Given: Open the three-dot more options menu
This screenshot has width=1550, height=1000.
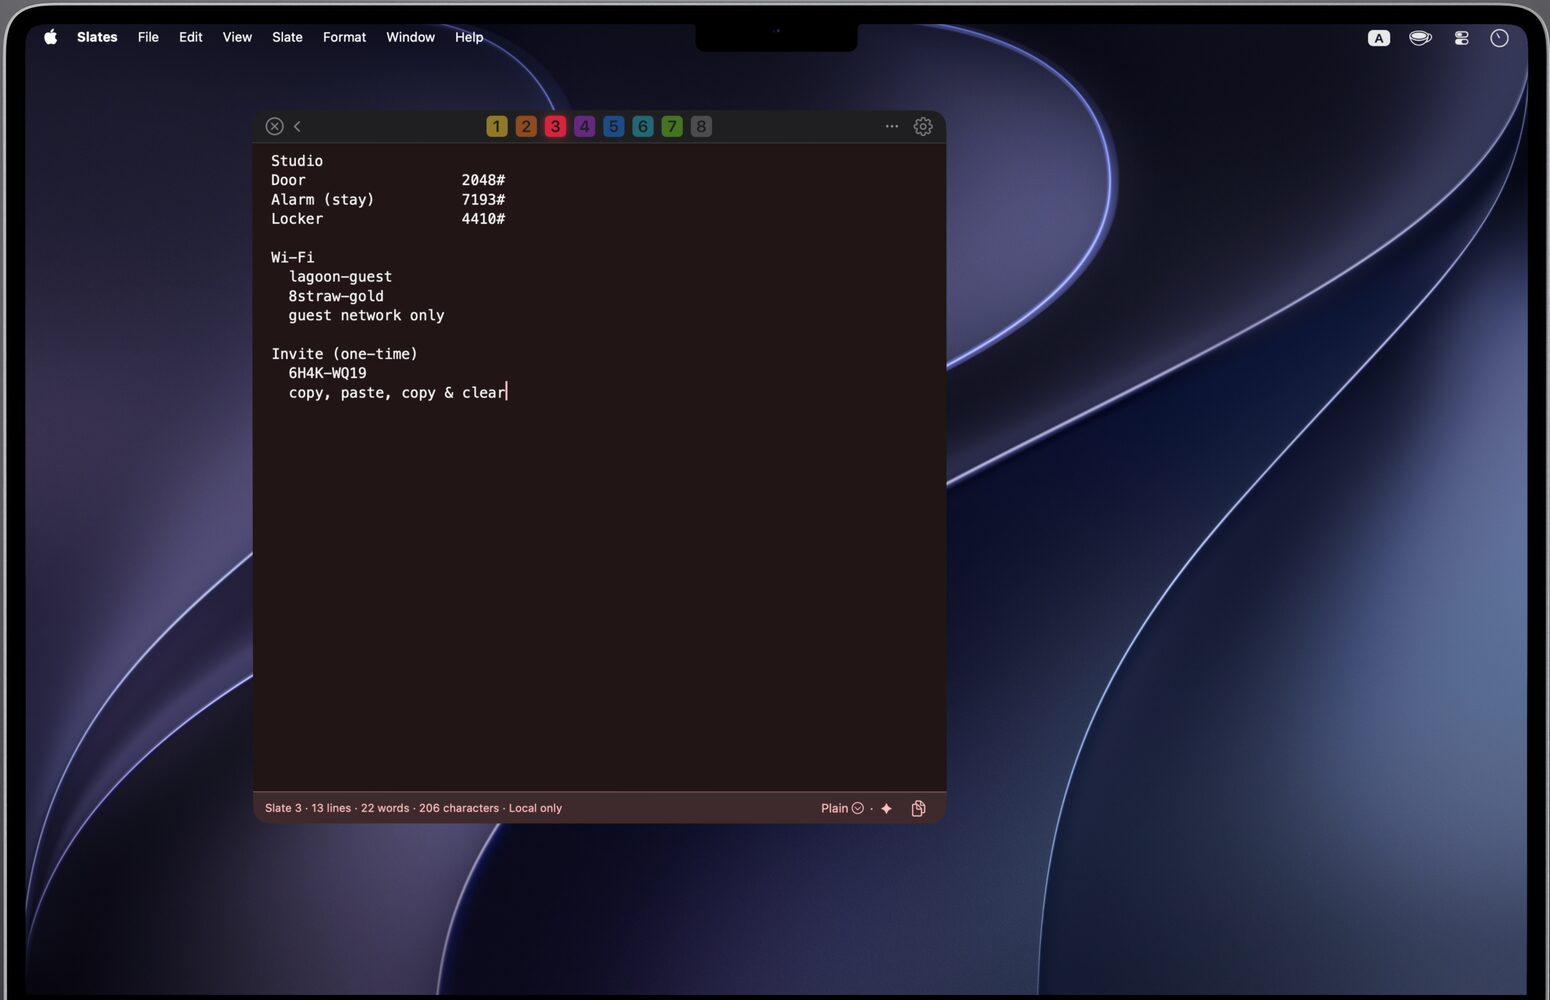Looking at the screenshot, I should tap(892, 126).
